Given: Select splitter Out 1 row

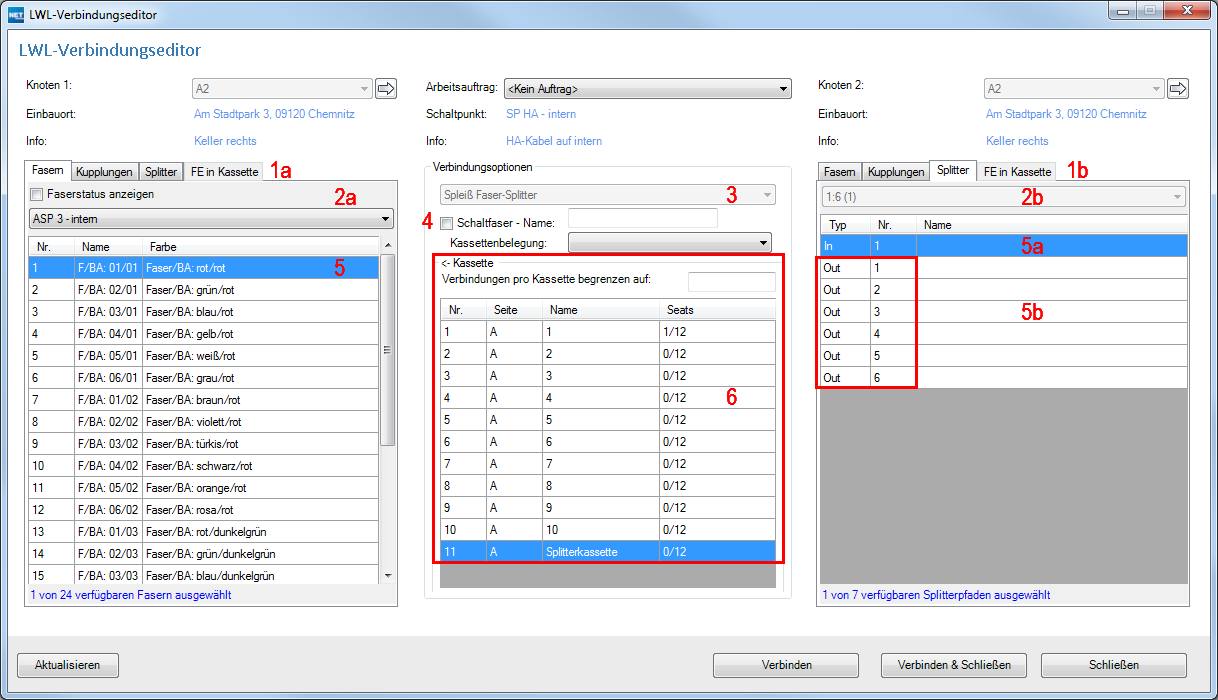Looking at the screenshot, I should coord(1004,267).
